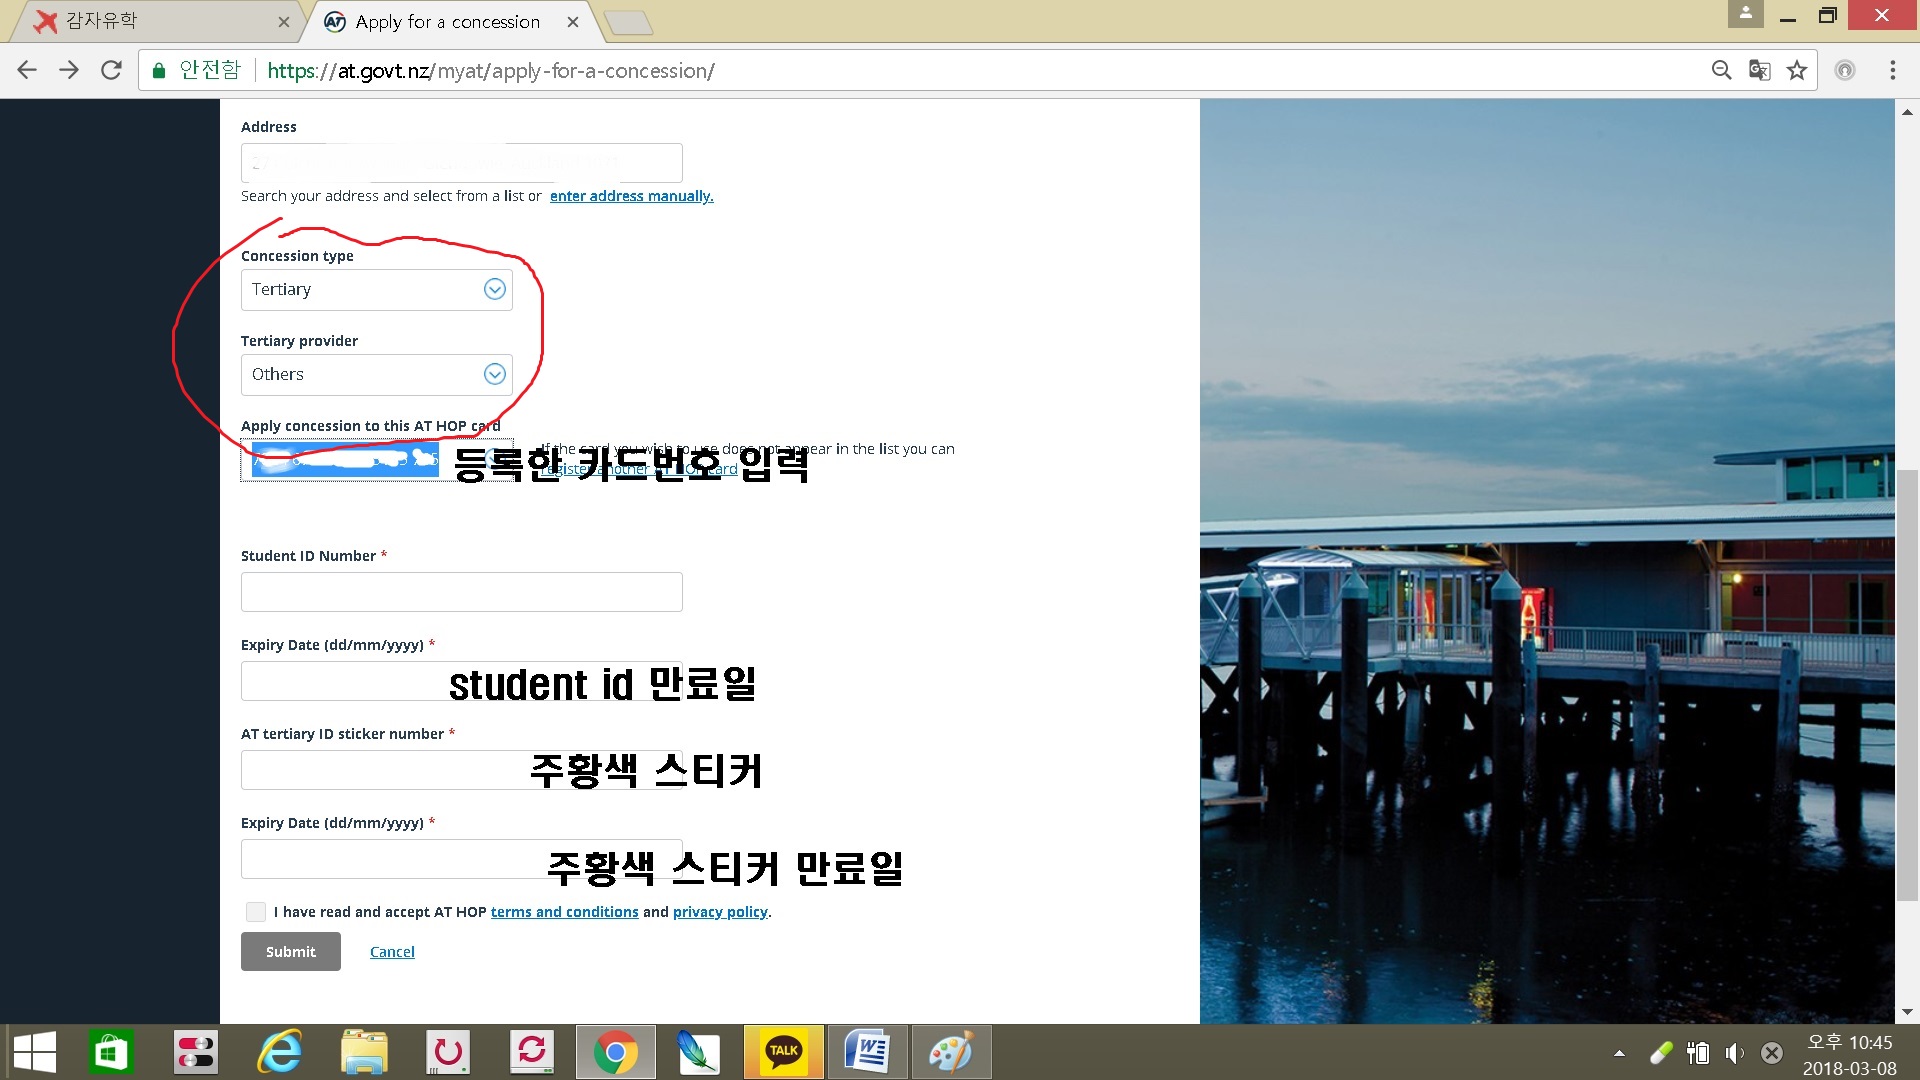Reload the current page
Screen dimensions: 1920x1080
(111, 70)
